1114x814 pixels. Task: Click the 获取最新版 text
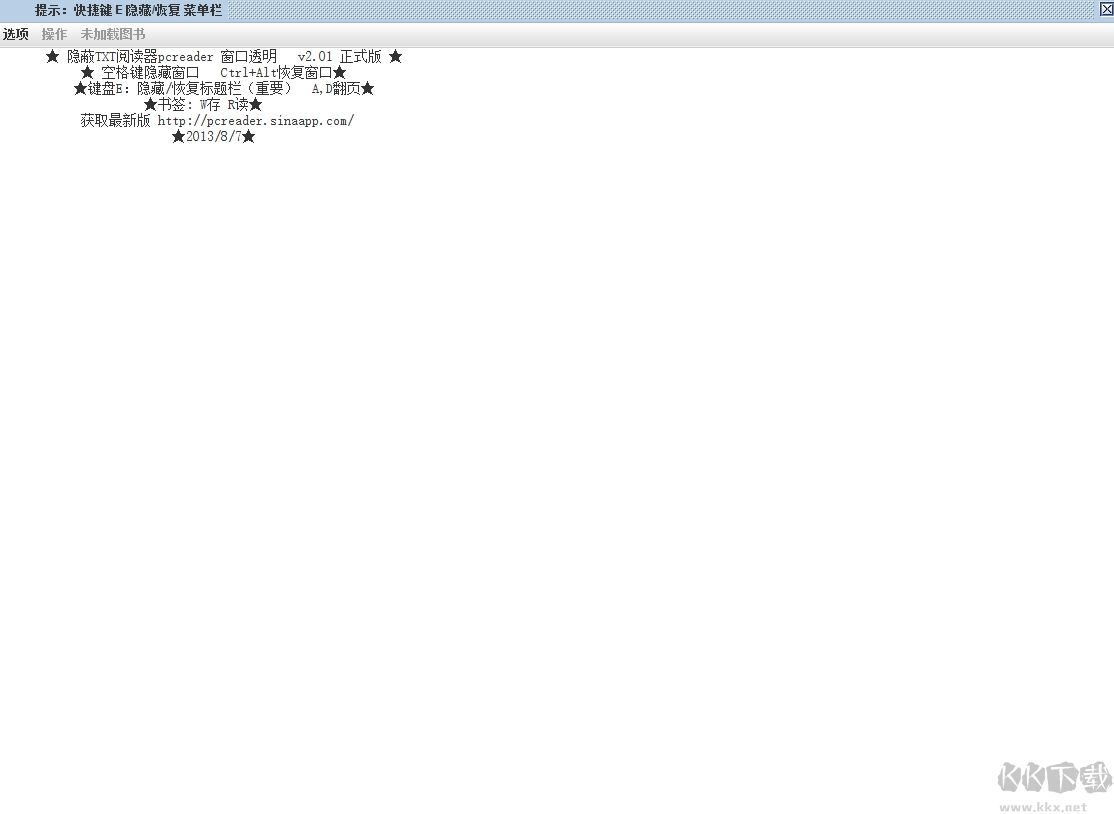coord(115,121)
